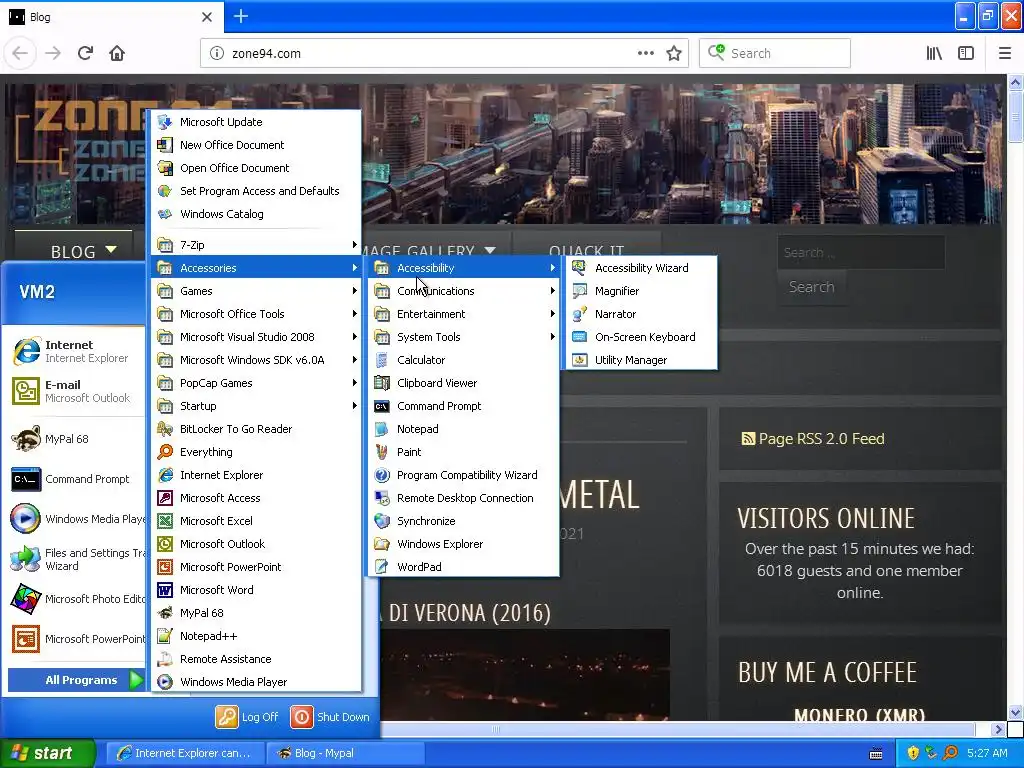Open Microsoft Access
Viewport: 1024px width, 768px height.
[256, 498]
